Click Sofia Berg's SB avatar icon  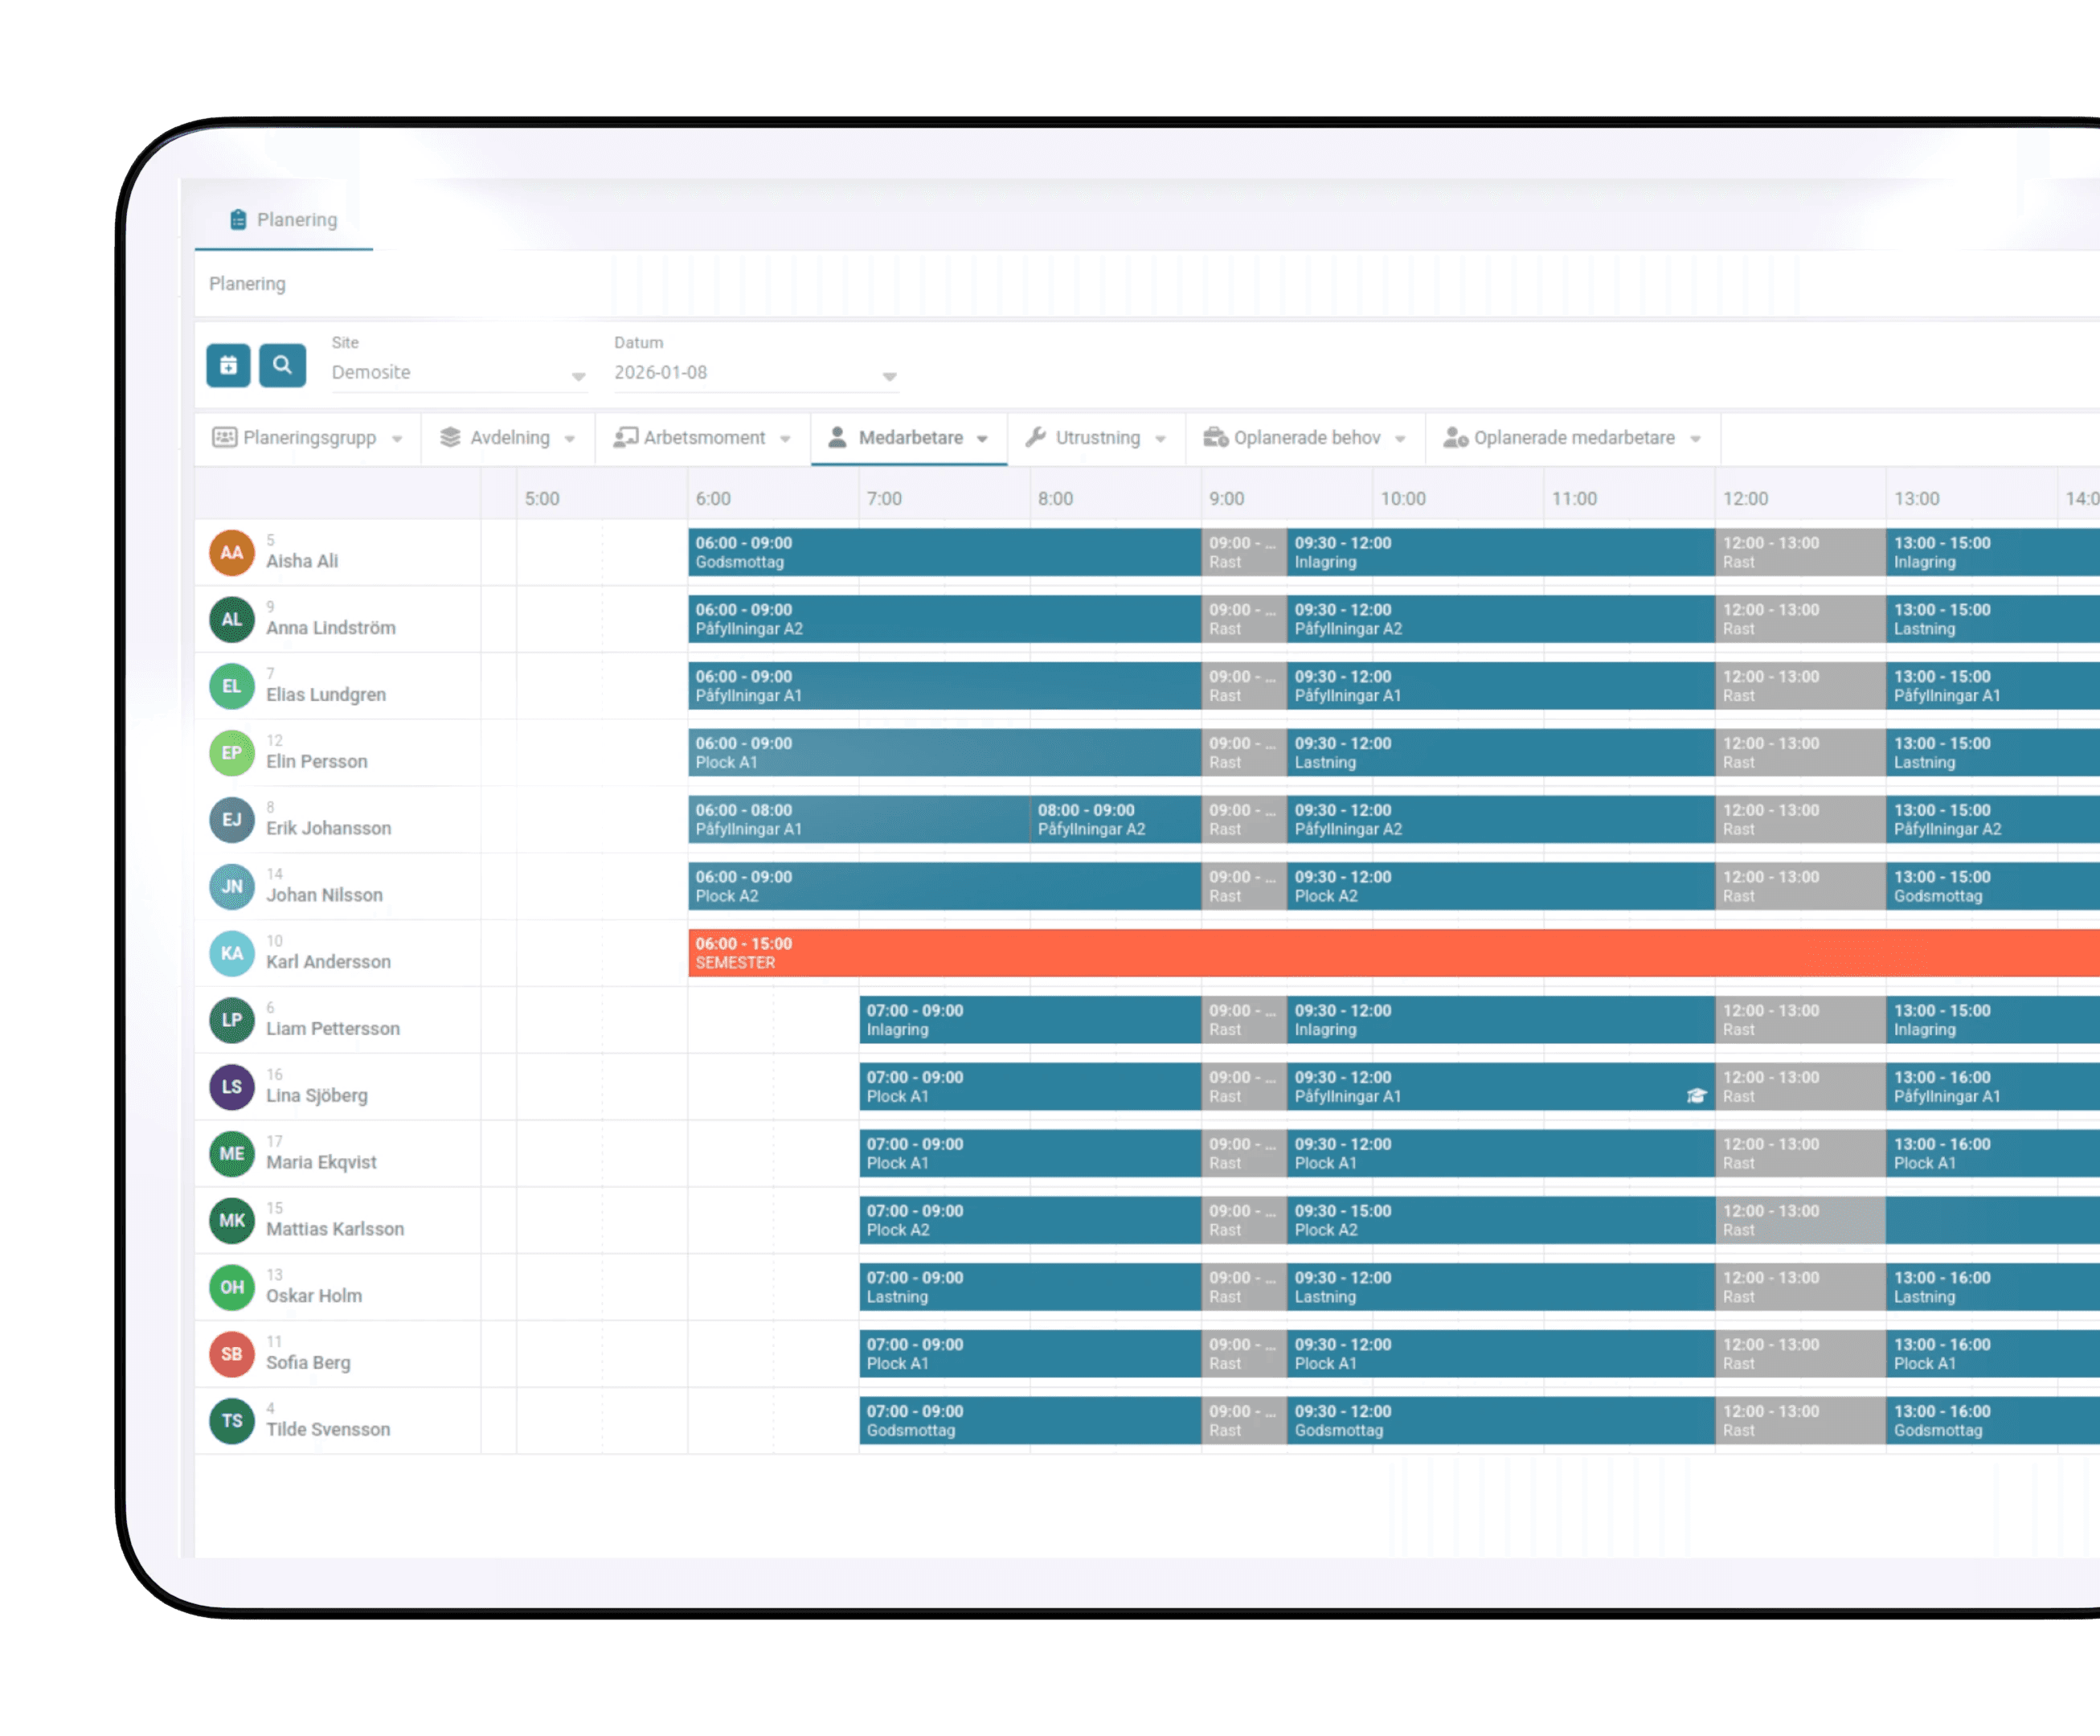[231, 1354]
